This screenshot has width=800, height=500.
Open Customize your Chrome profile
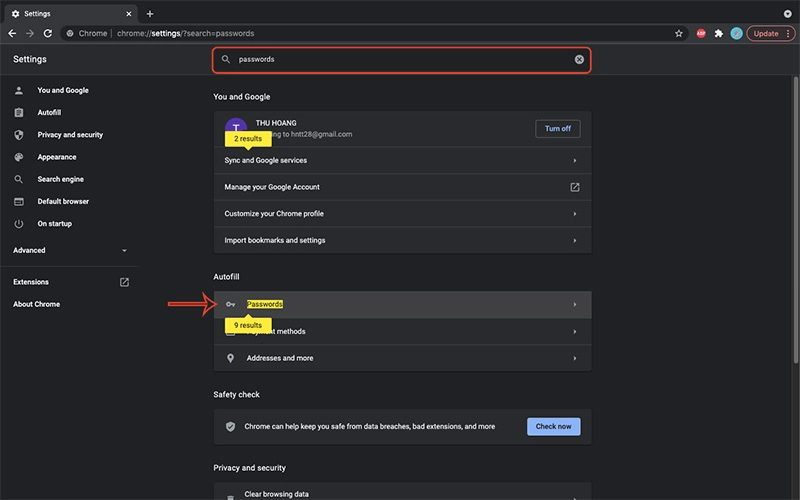[403, 214]
